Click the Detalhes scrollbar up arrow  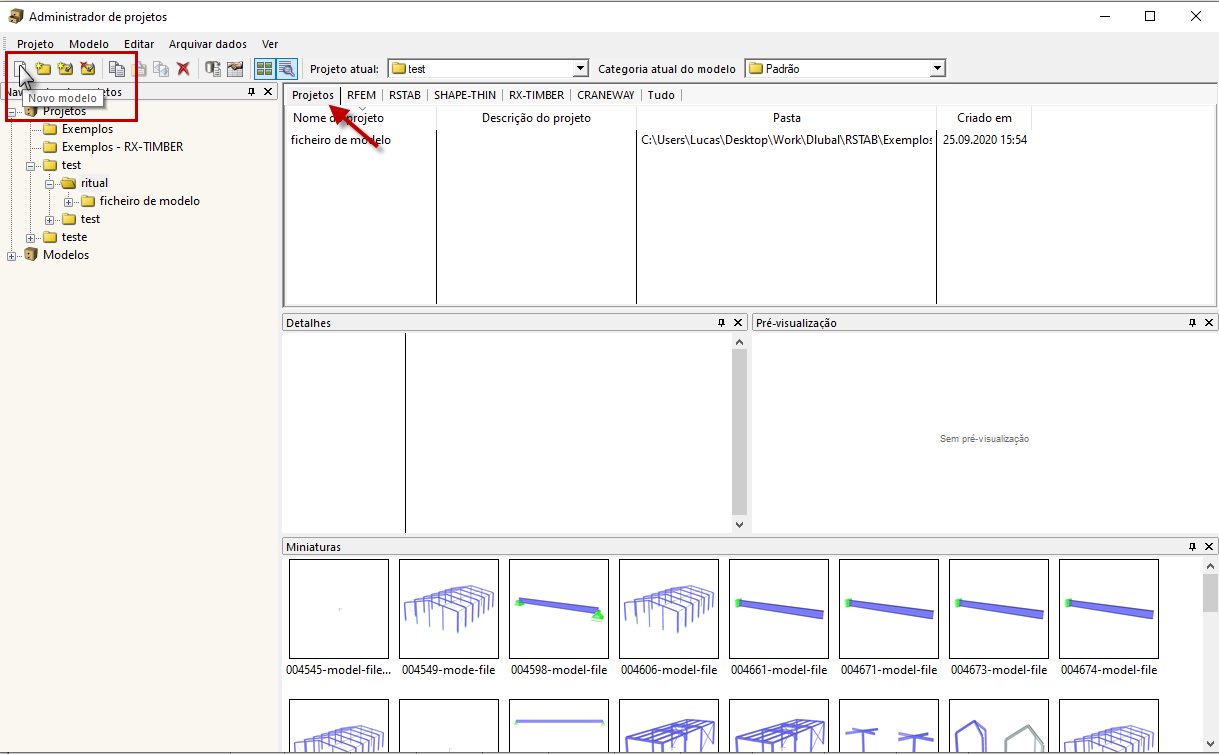coord(739,342)
